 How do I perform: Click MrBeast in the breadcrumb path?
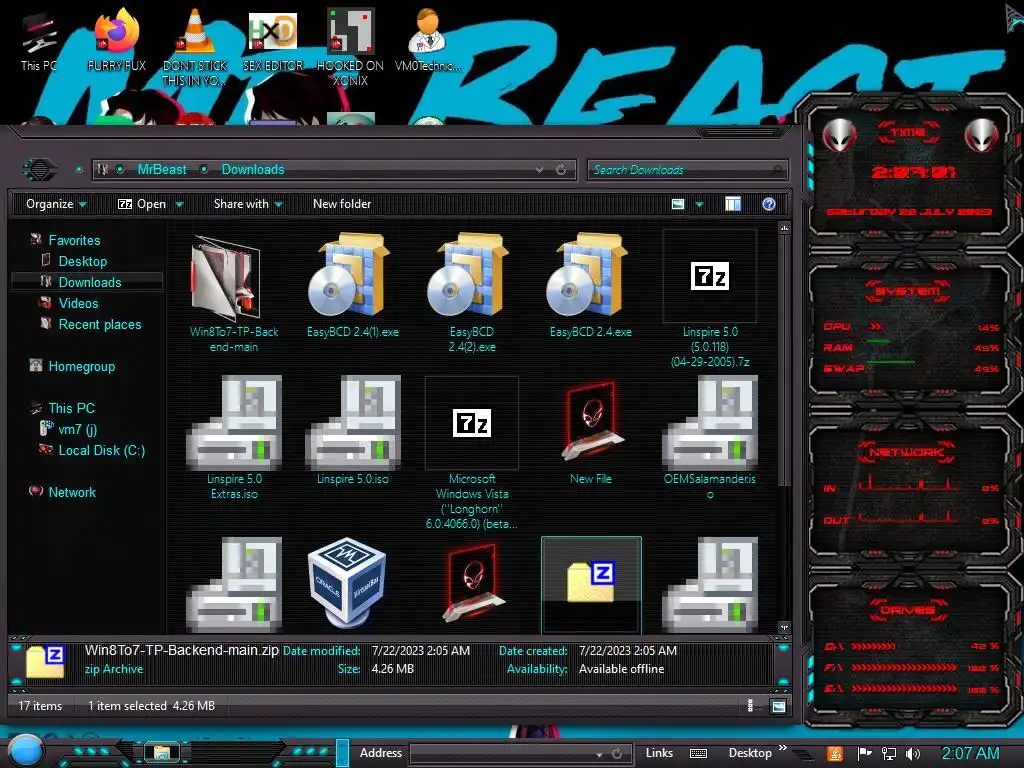[162, 170]
